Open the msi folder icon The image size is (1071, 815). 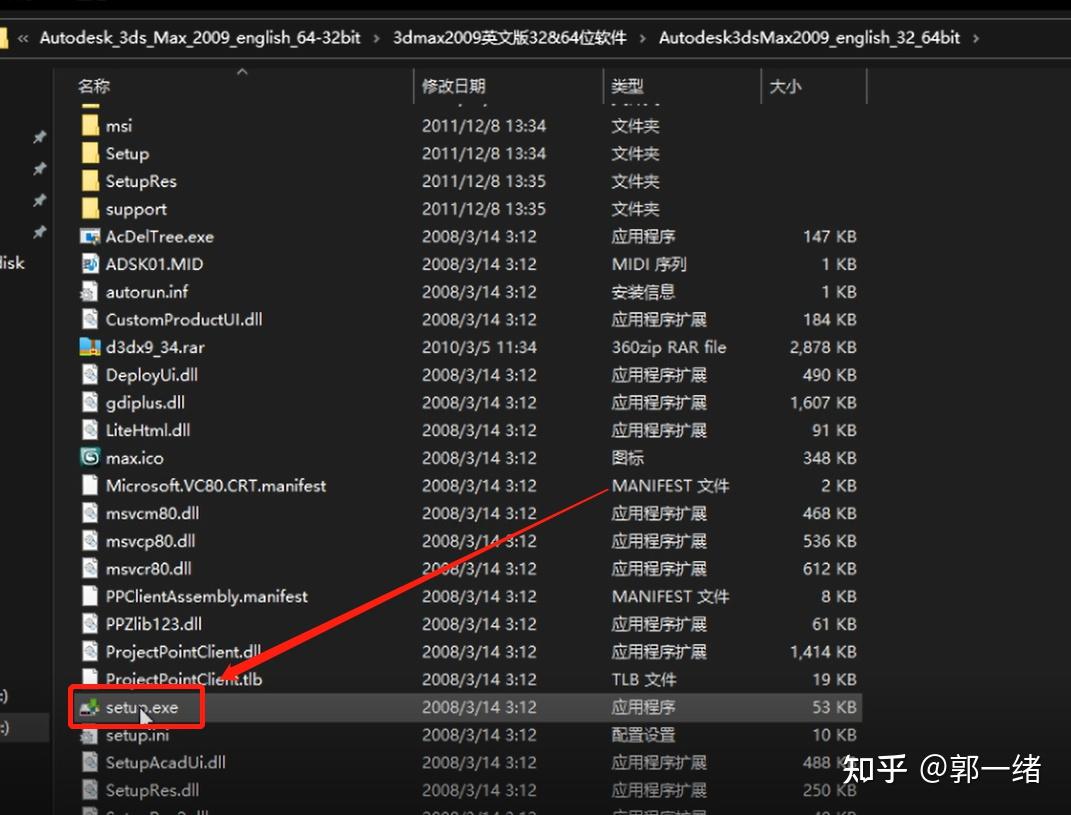[x=89, y=126]
